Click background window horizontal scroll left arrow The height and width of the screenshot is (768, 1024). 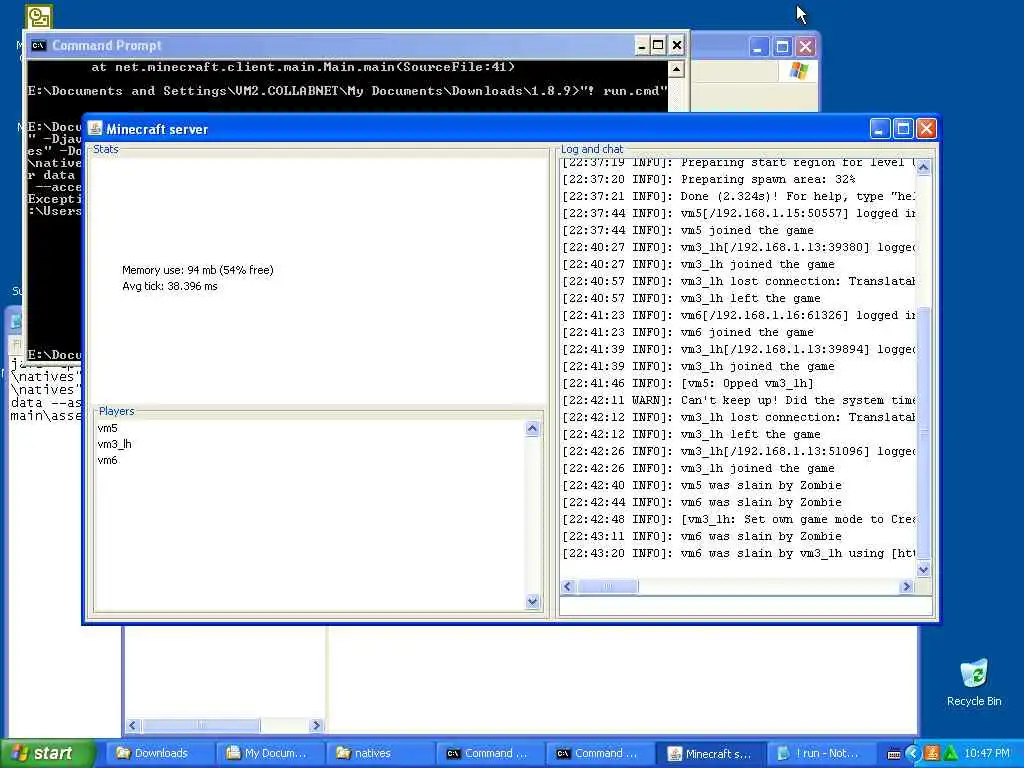133,725
